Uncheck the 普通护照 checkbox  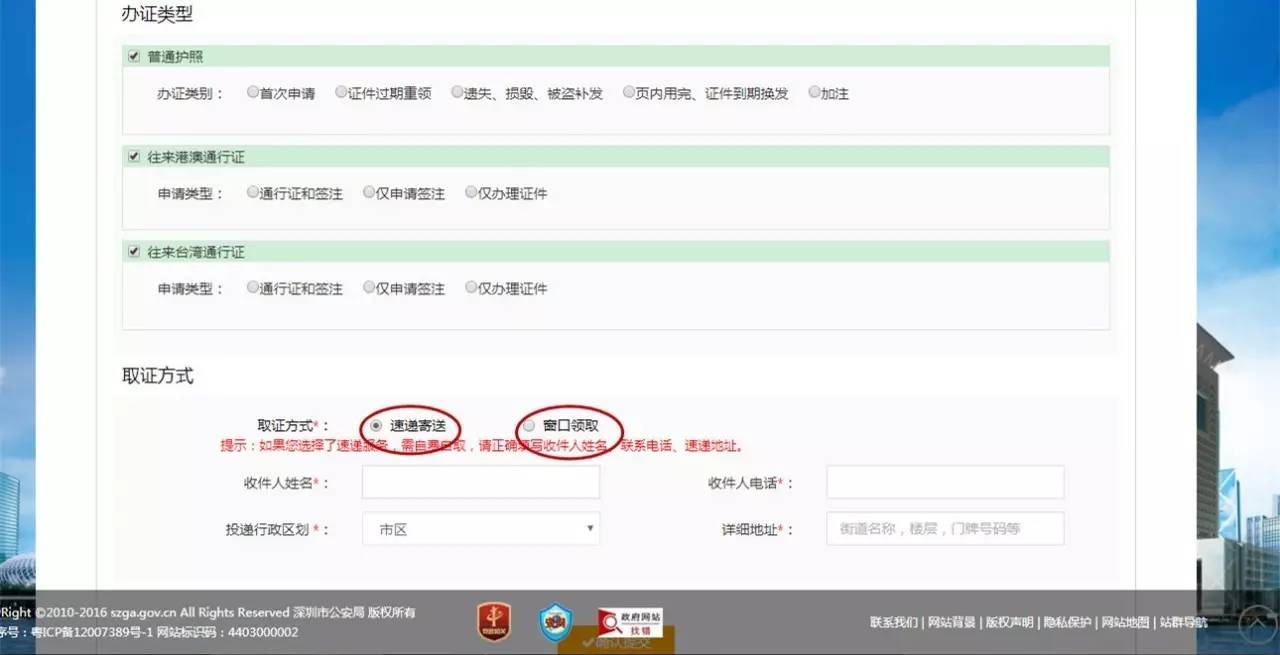[x=134, y=56]
